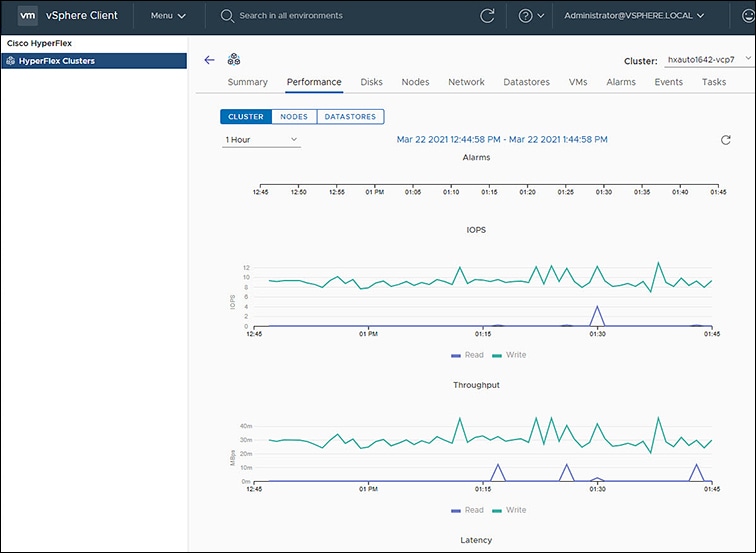The width and height of the screenshot is (756, 553).
Task: Open the Disks tab
Action: click(371, 82)
